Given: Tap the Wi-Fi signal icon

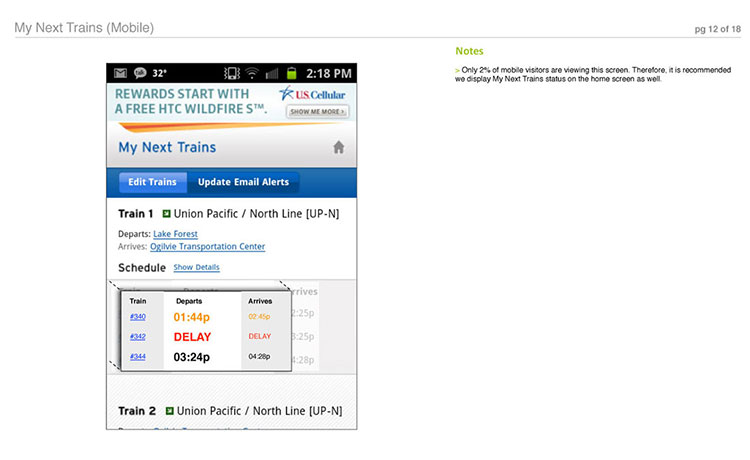Looking at the screenshot, I should coord(252,73).
